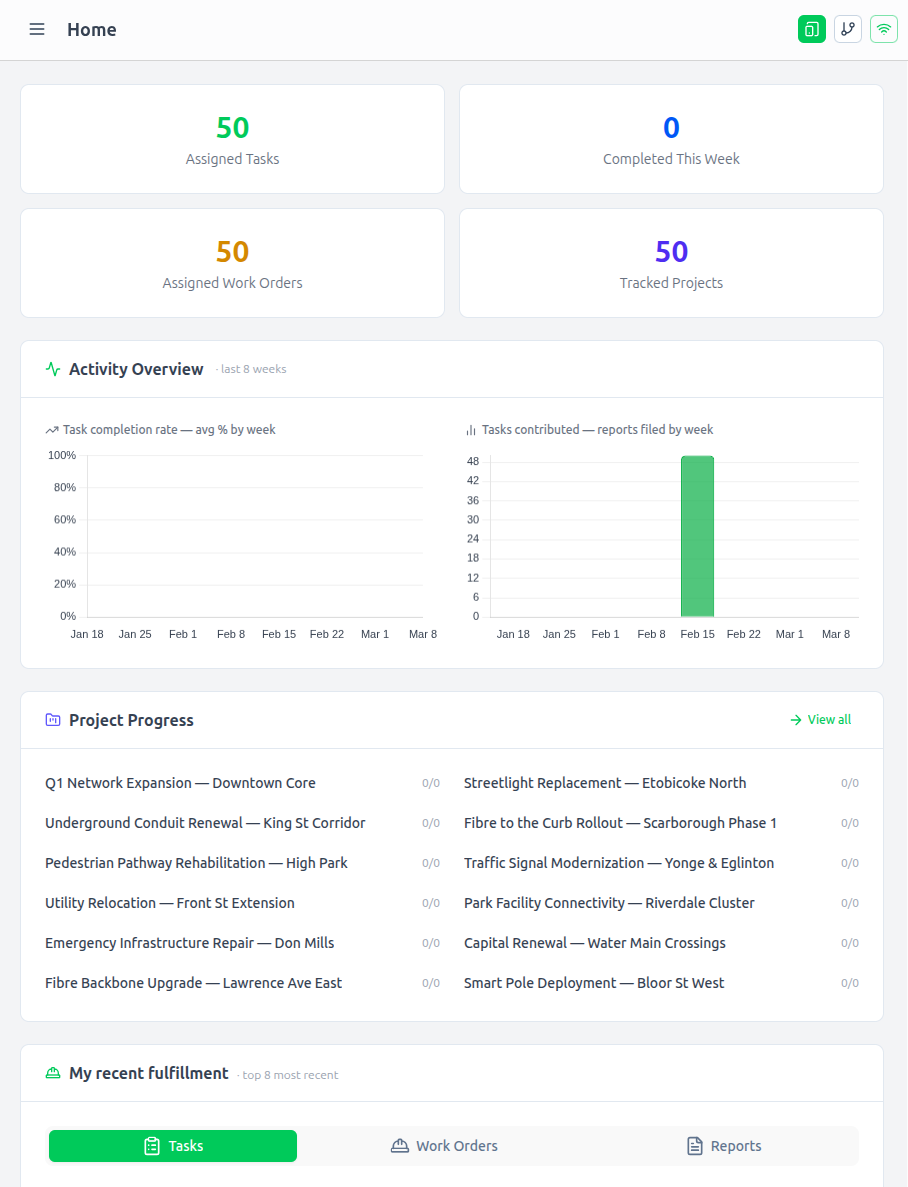Screen dimensions: 908x1187
Task: Open the Q1 Network Expansion — Downtown Core project
Action: [180, 783]
